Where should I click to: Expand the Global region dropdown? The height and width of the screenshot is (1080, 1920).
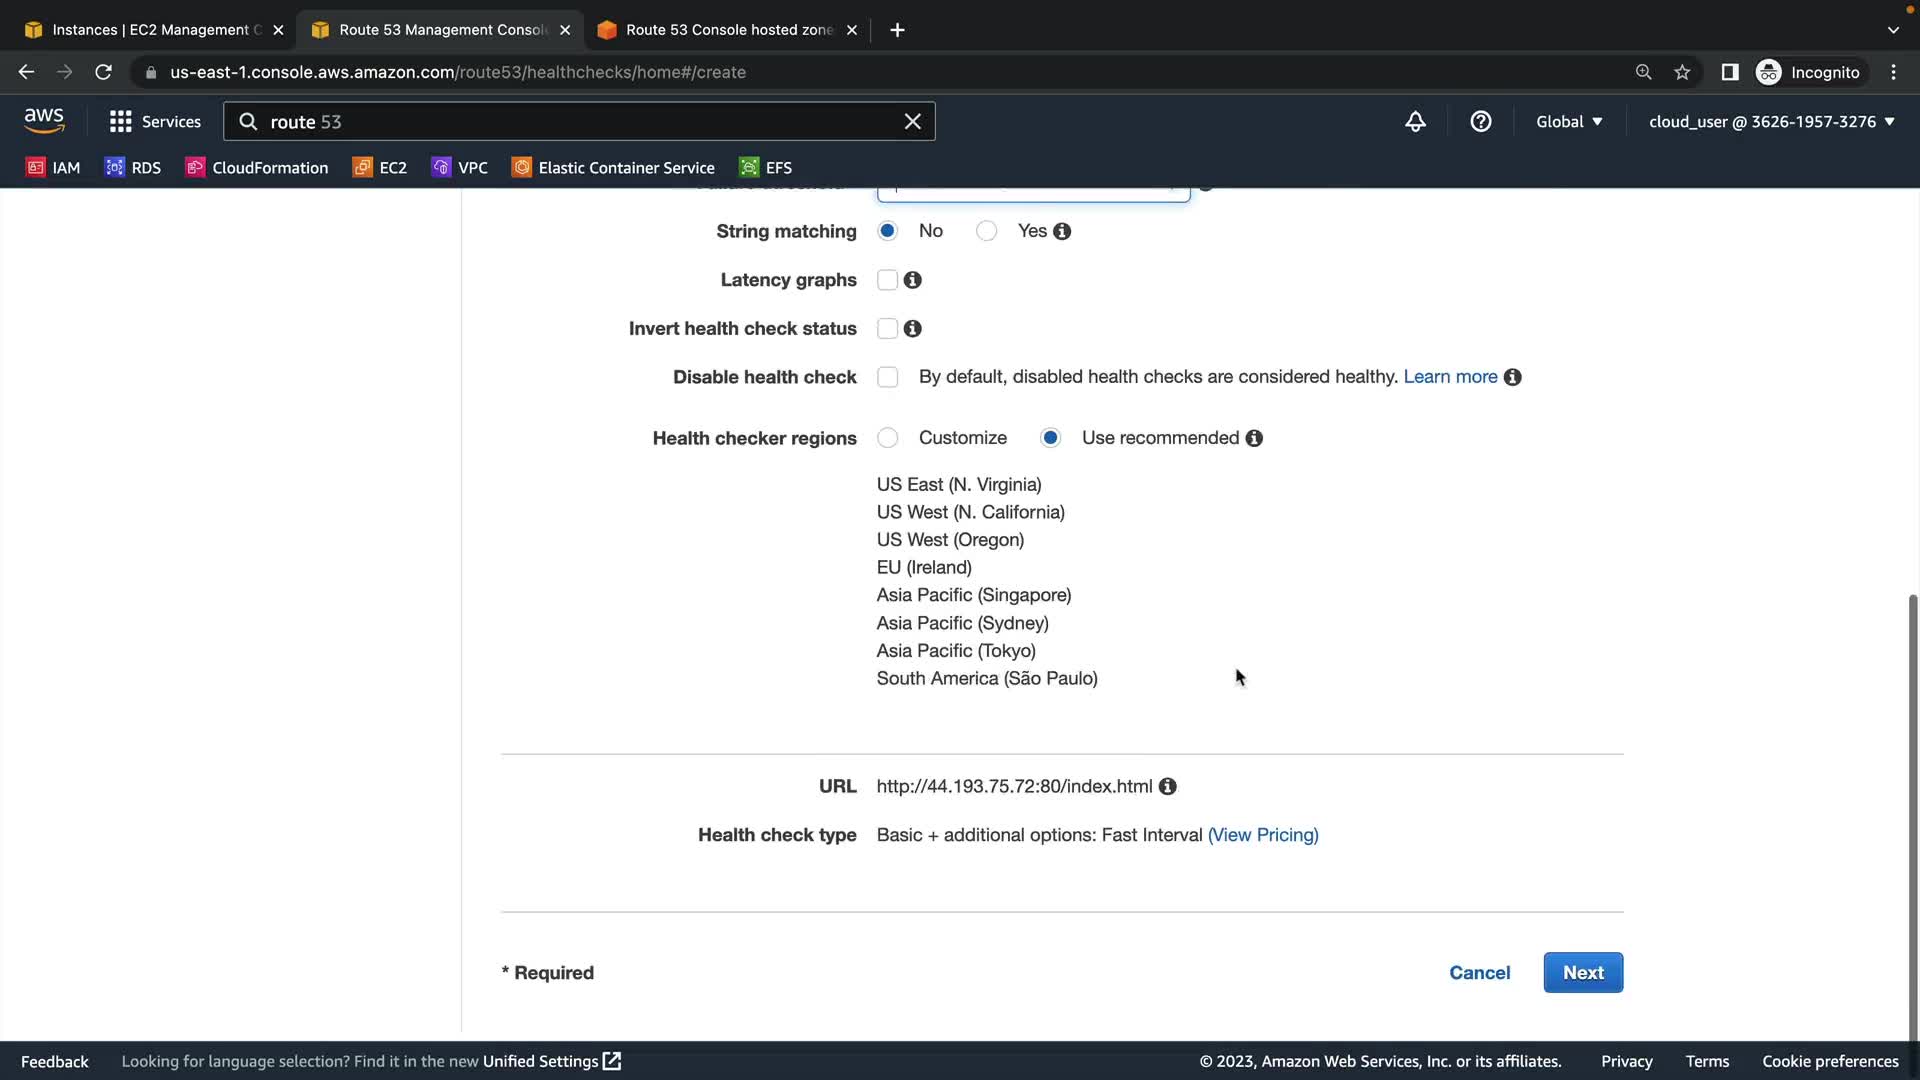point(1569,122)
